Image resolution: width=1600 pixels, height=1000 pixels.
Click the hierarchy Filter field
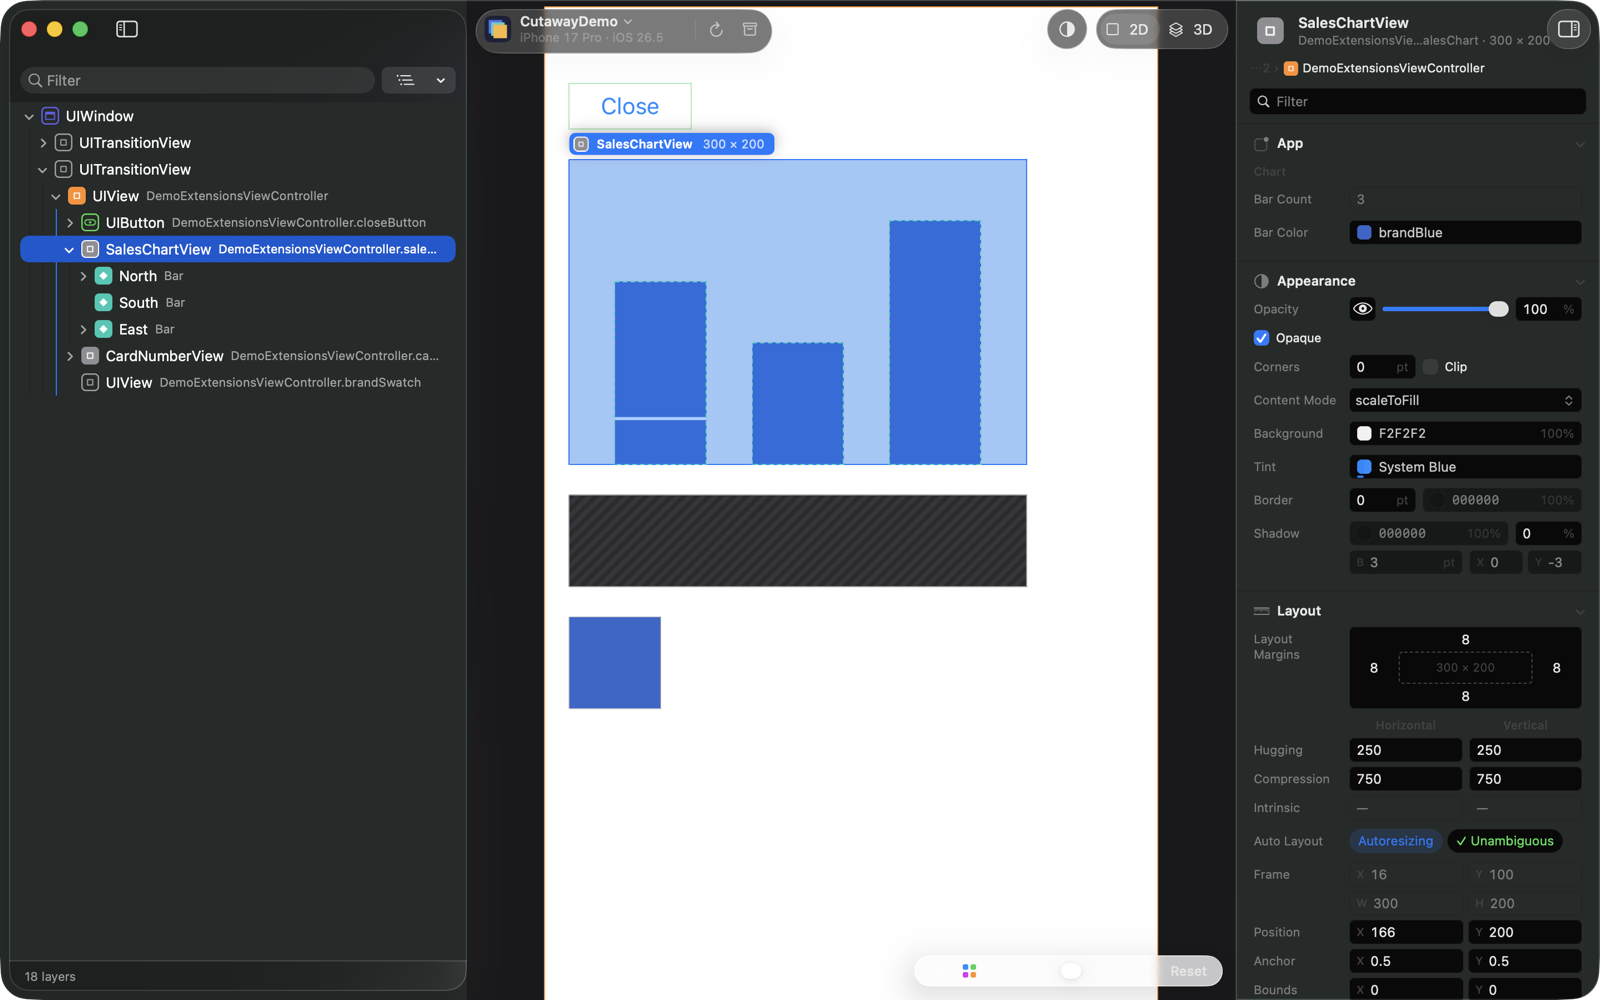(197, 80)
